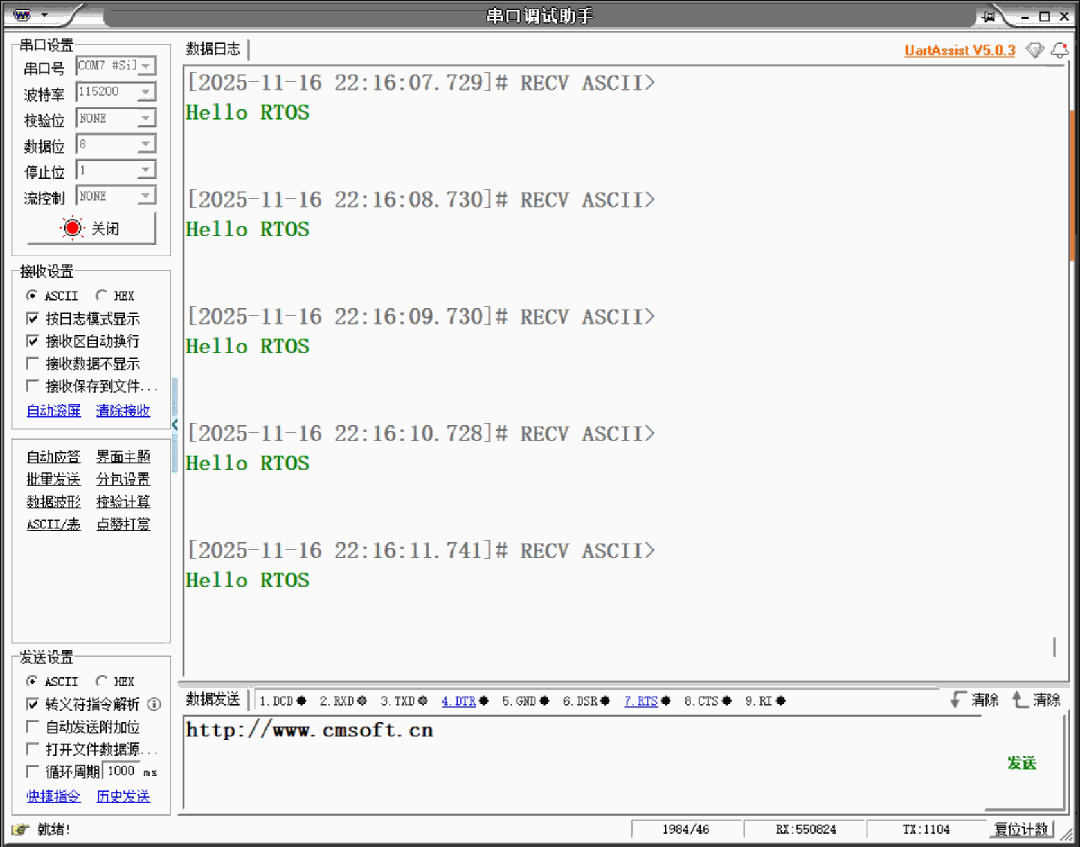
Task: Enable the 接收数据不显示 checkbox
Action: point(32,364)
